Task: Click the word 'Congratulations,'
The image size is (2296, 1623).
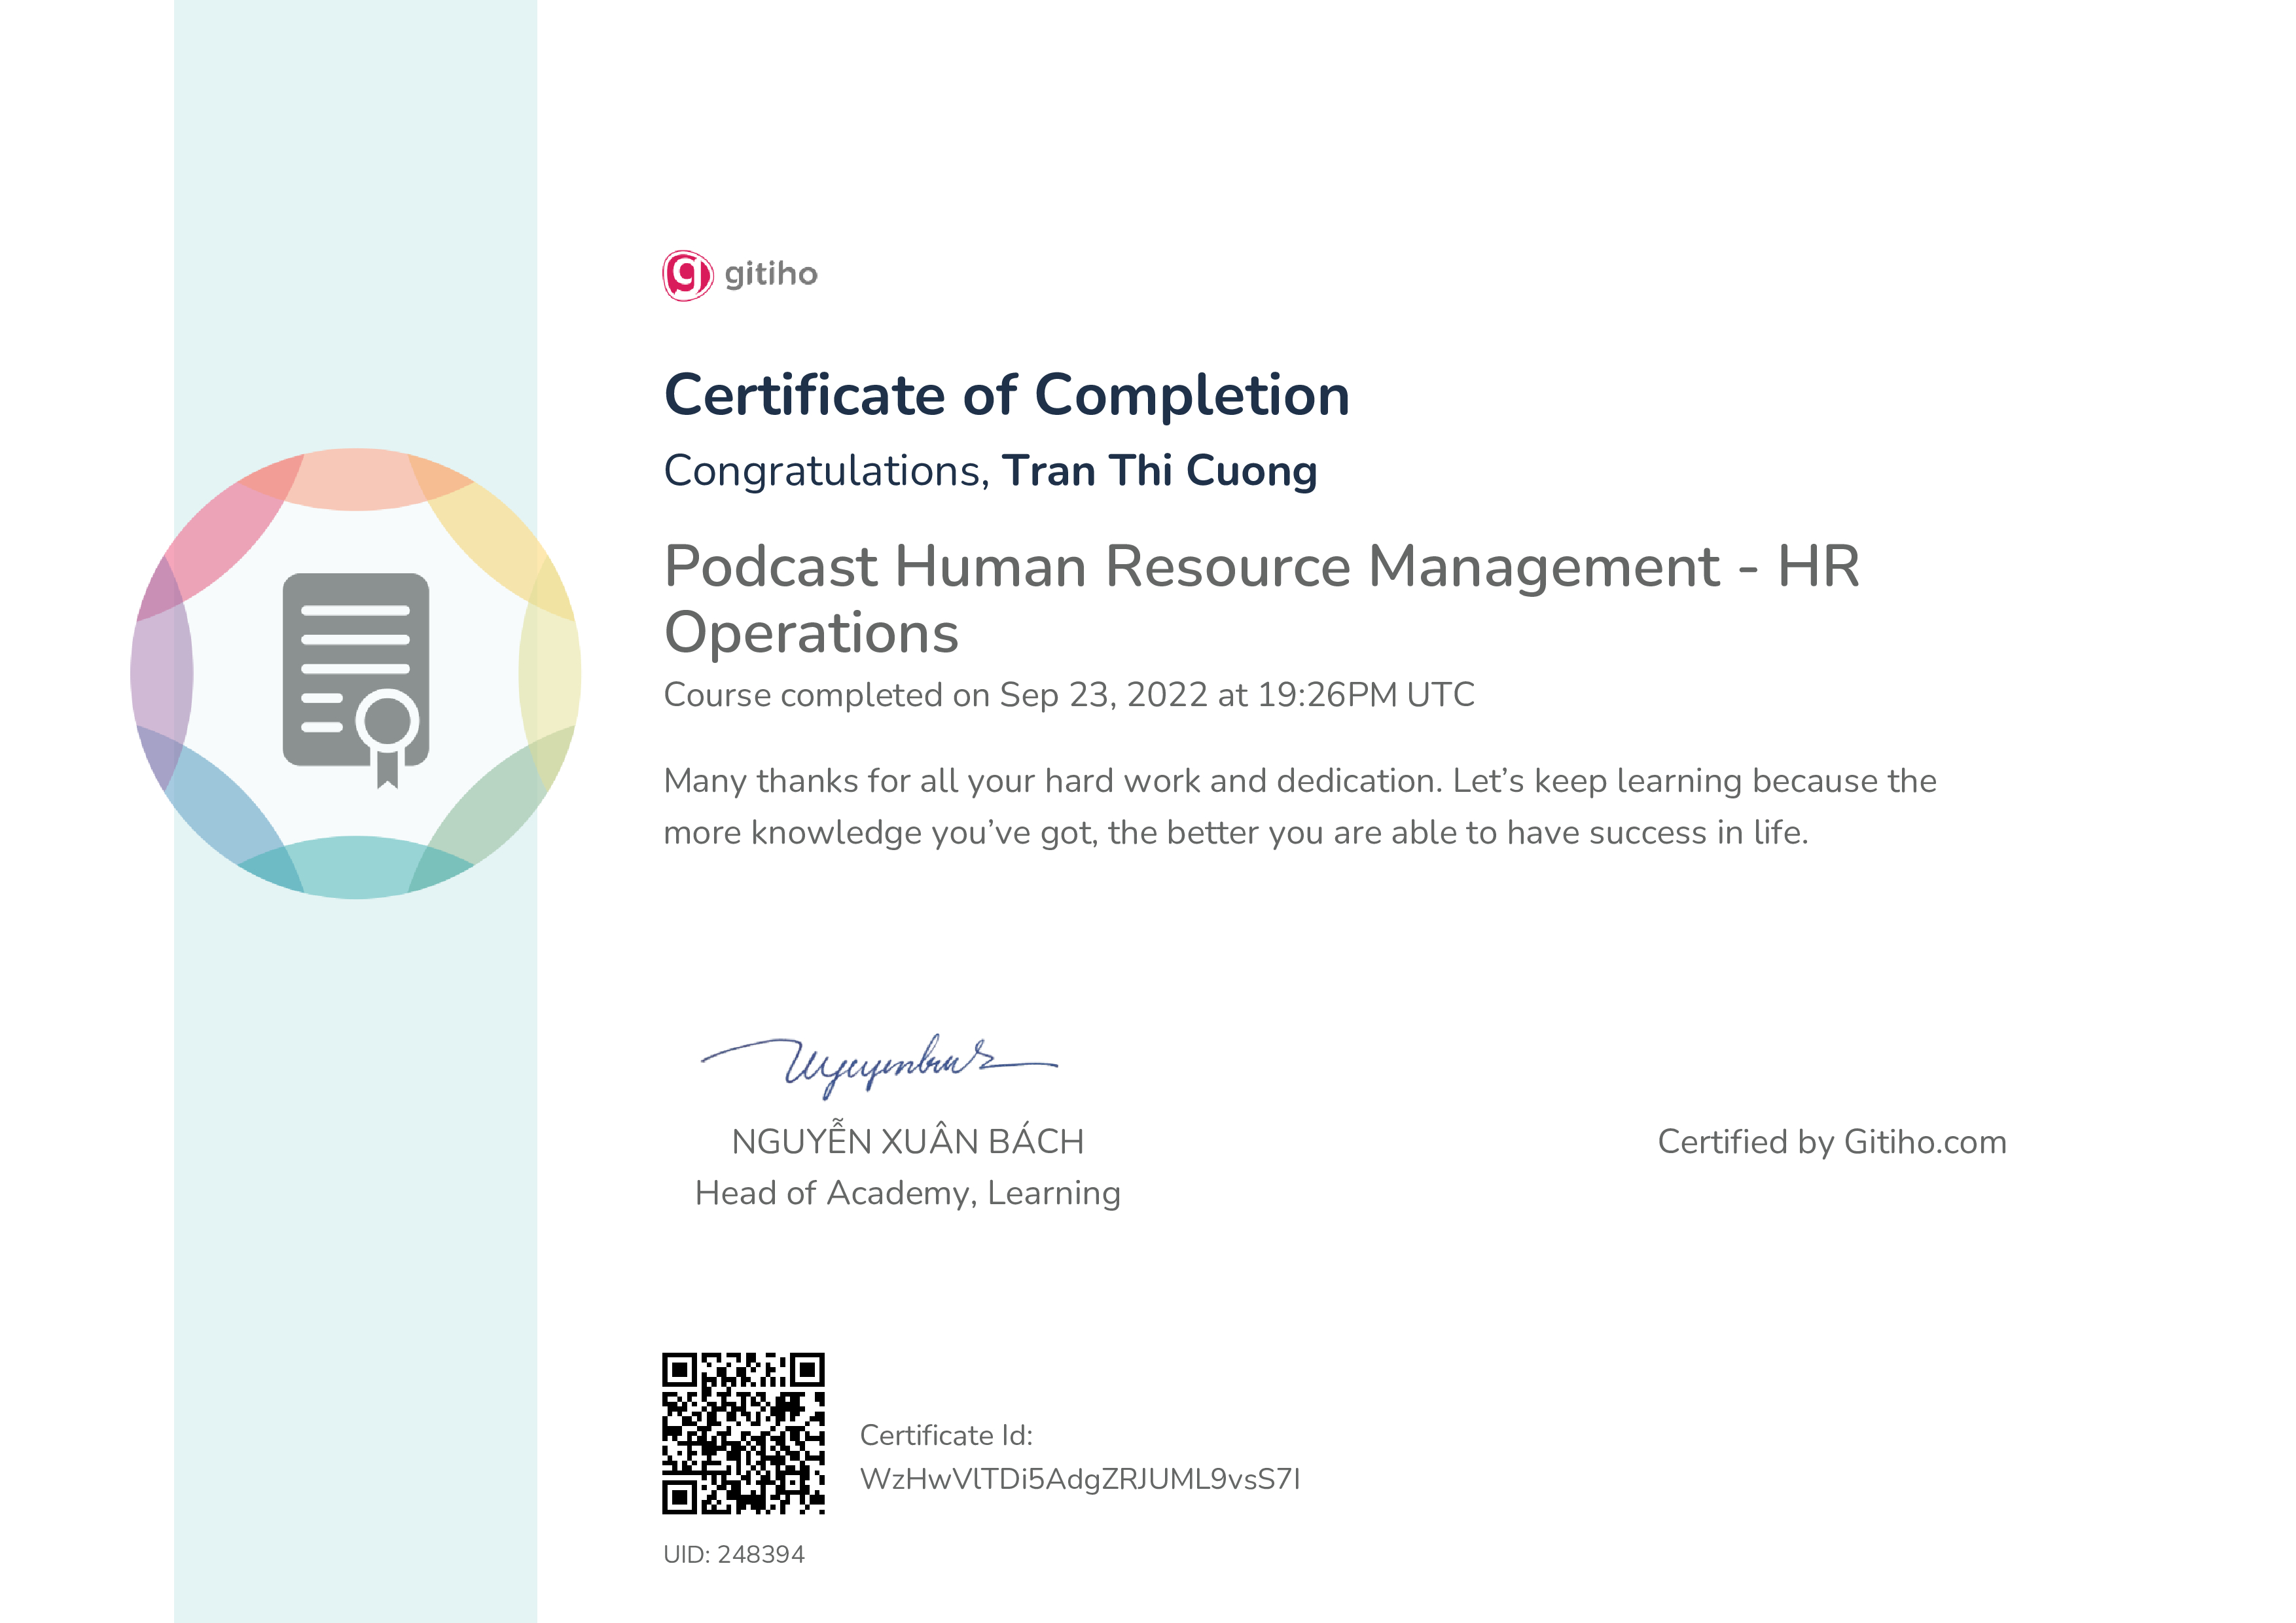Action: pyautogui.click(x=827, y=471)
